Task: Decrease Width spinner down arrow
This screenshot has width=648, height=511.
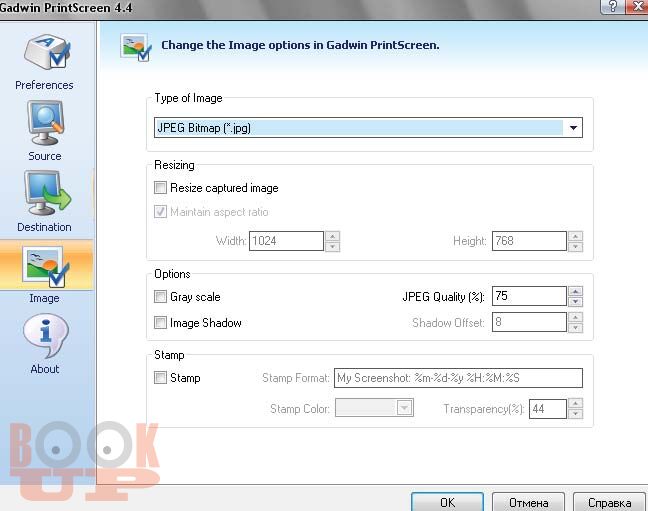Action: pyautogui.click(x=333, y=247)
